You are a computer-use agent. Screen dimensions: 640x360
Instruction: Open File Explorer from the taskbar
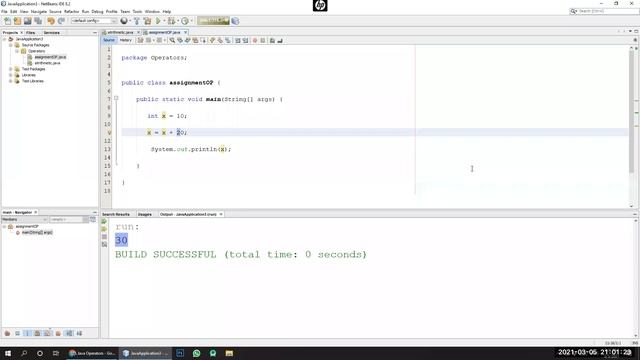click(x=229, y=353)
